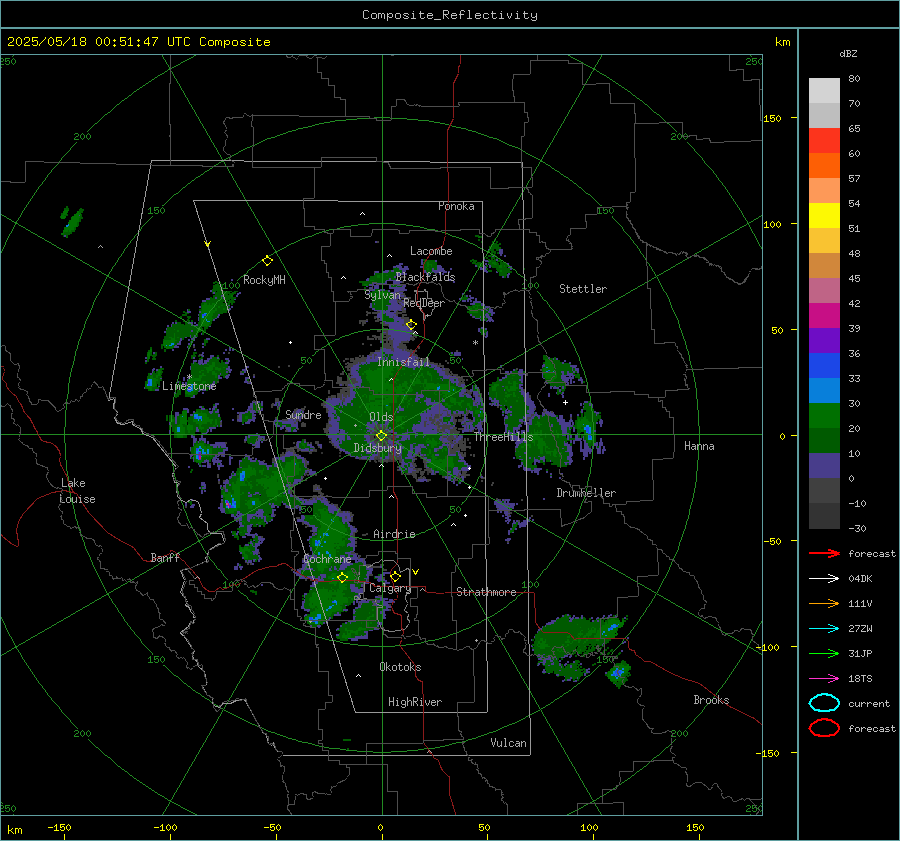Click the Strathmore city label
Screen dimensions: 900x841
(x=486, y=592)
